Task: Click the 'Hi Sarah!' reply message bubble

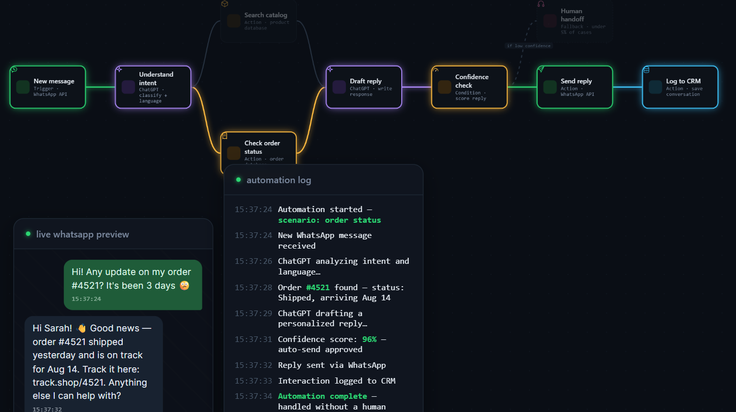Action: pyautogui.click(x=94, y=364)
